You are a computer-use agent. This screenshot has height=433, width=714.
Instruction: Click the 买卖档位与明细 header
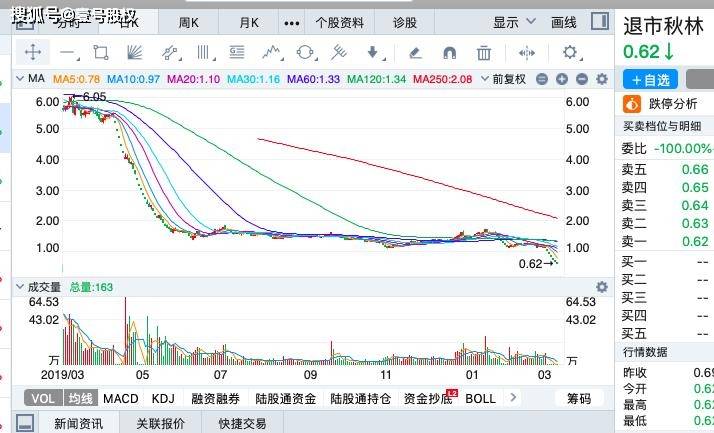click(x=662, y=126)
